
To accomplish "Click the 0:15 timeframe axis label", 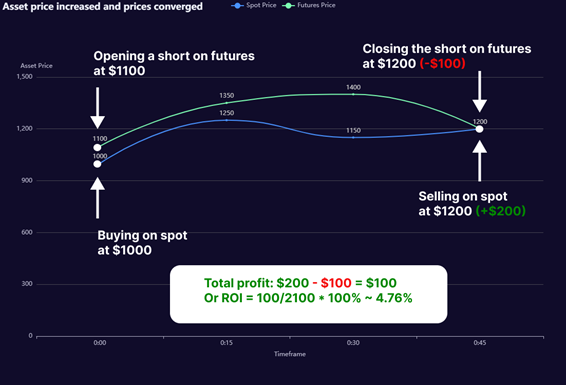I will tap(227, 343).
